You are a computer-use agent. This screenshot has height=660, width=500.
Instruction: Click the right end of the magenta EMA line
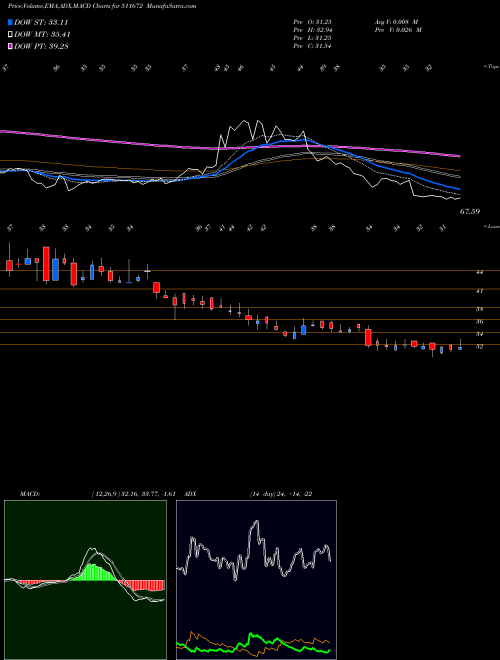pos(459,156)
